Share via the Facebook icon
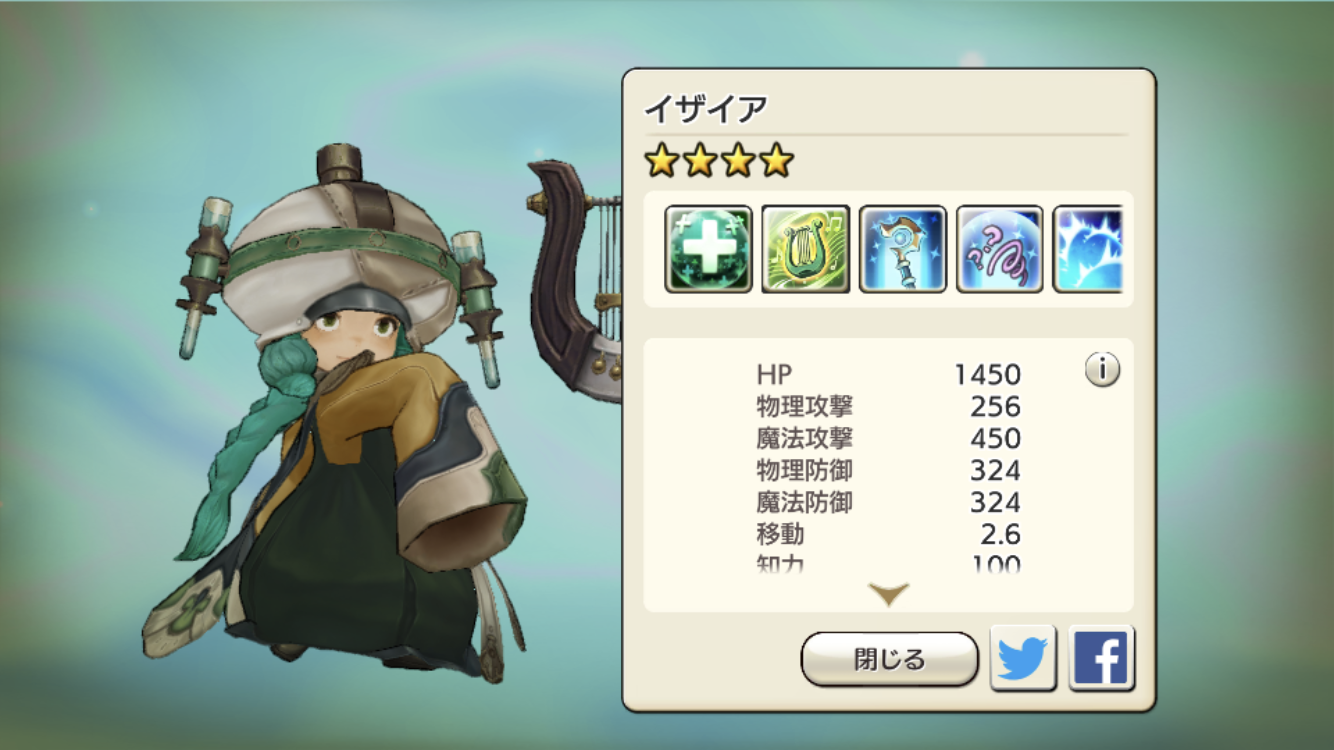Viewport: 1334px width, 750px height. click(x=1101, y=658)
